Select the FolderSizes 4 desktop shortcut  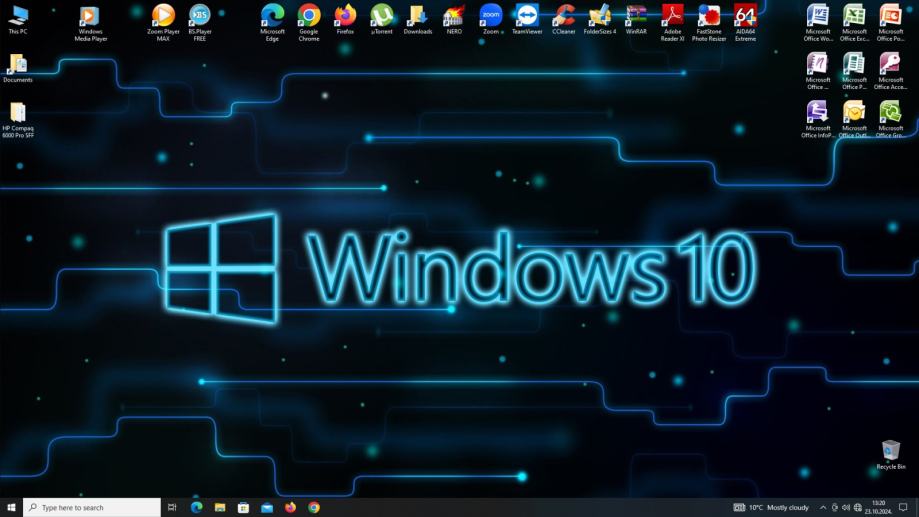[600, 20]
